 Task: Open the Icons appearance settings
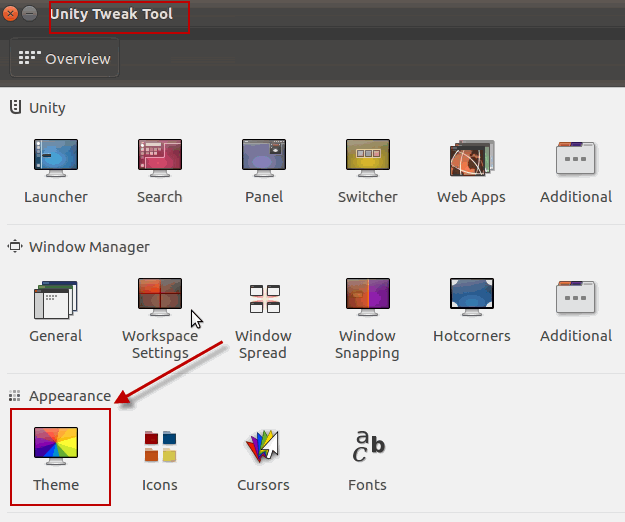[x=160, y=446]
